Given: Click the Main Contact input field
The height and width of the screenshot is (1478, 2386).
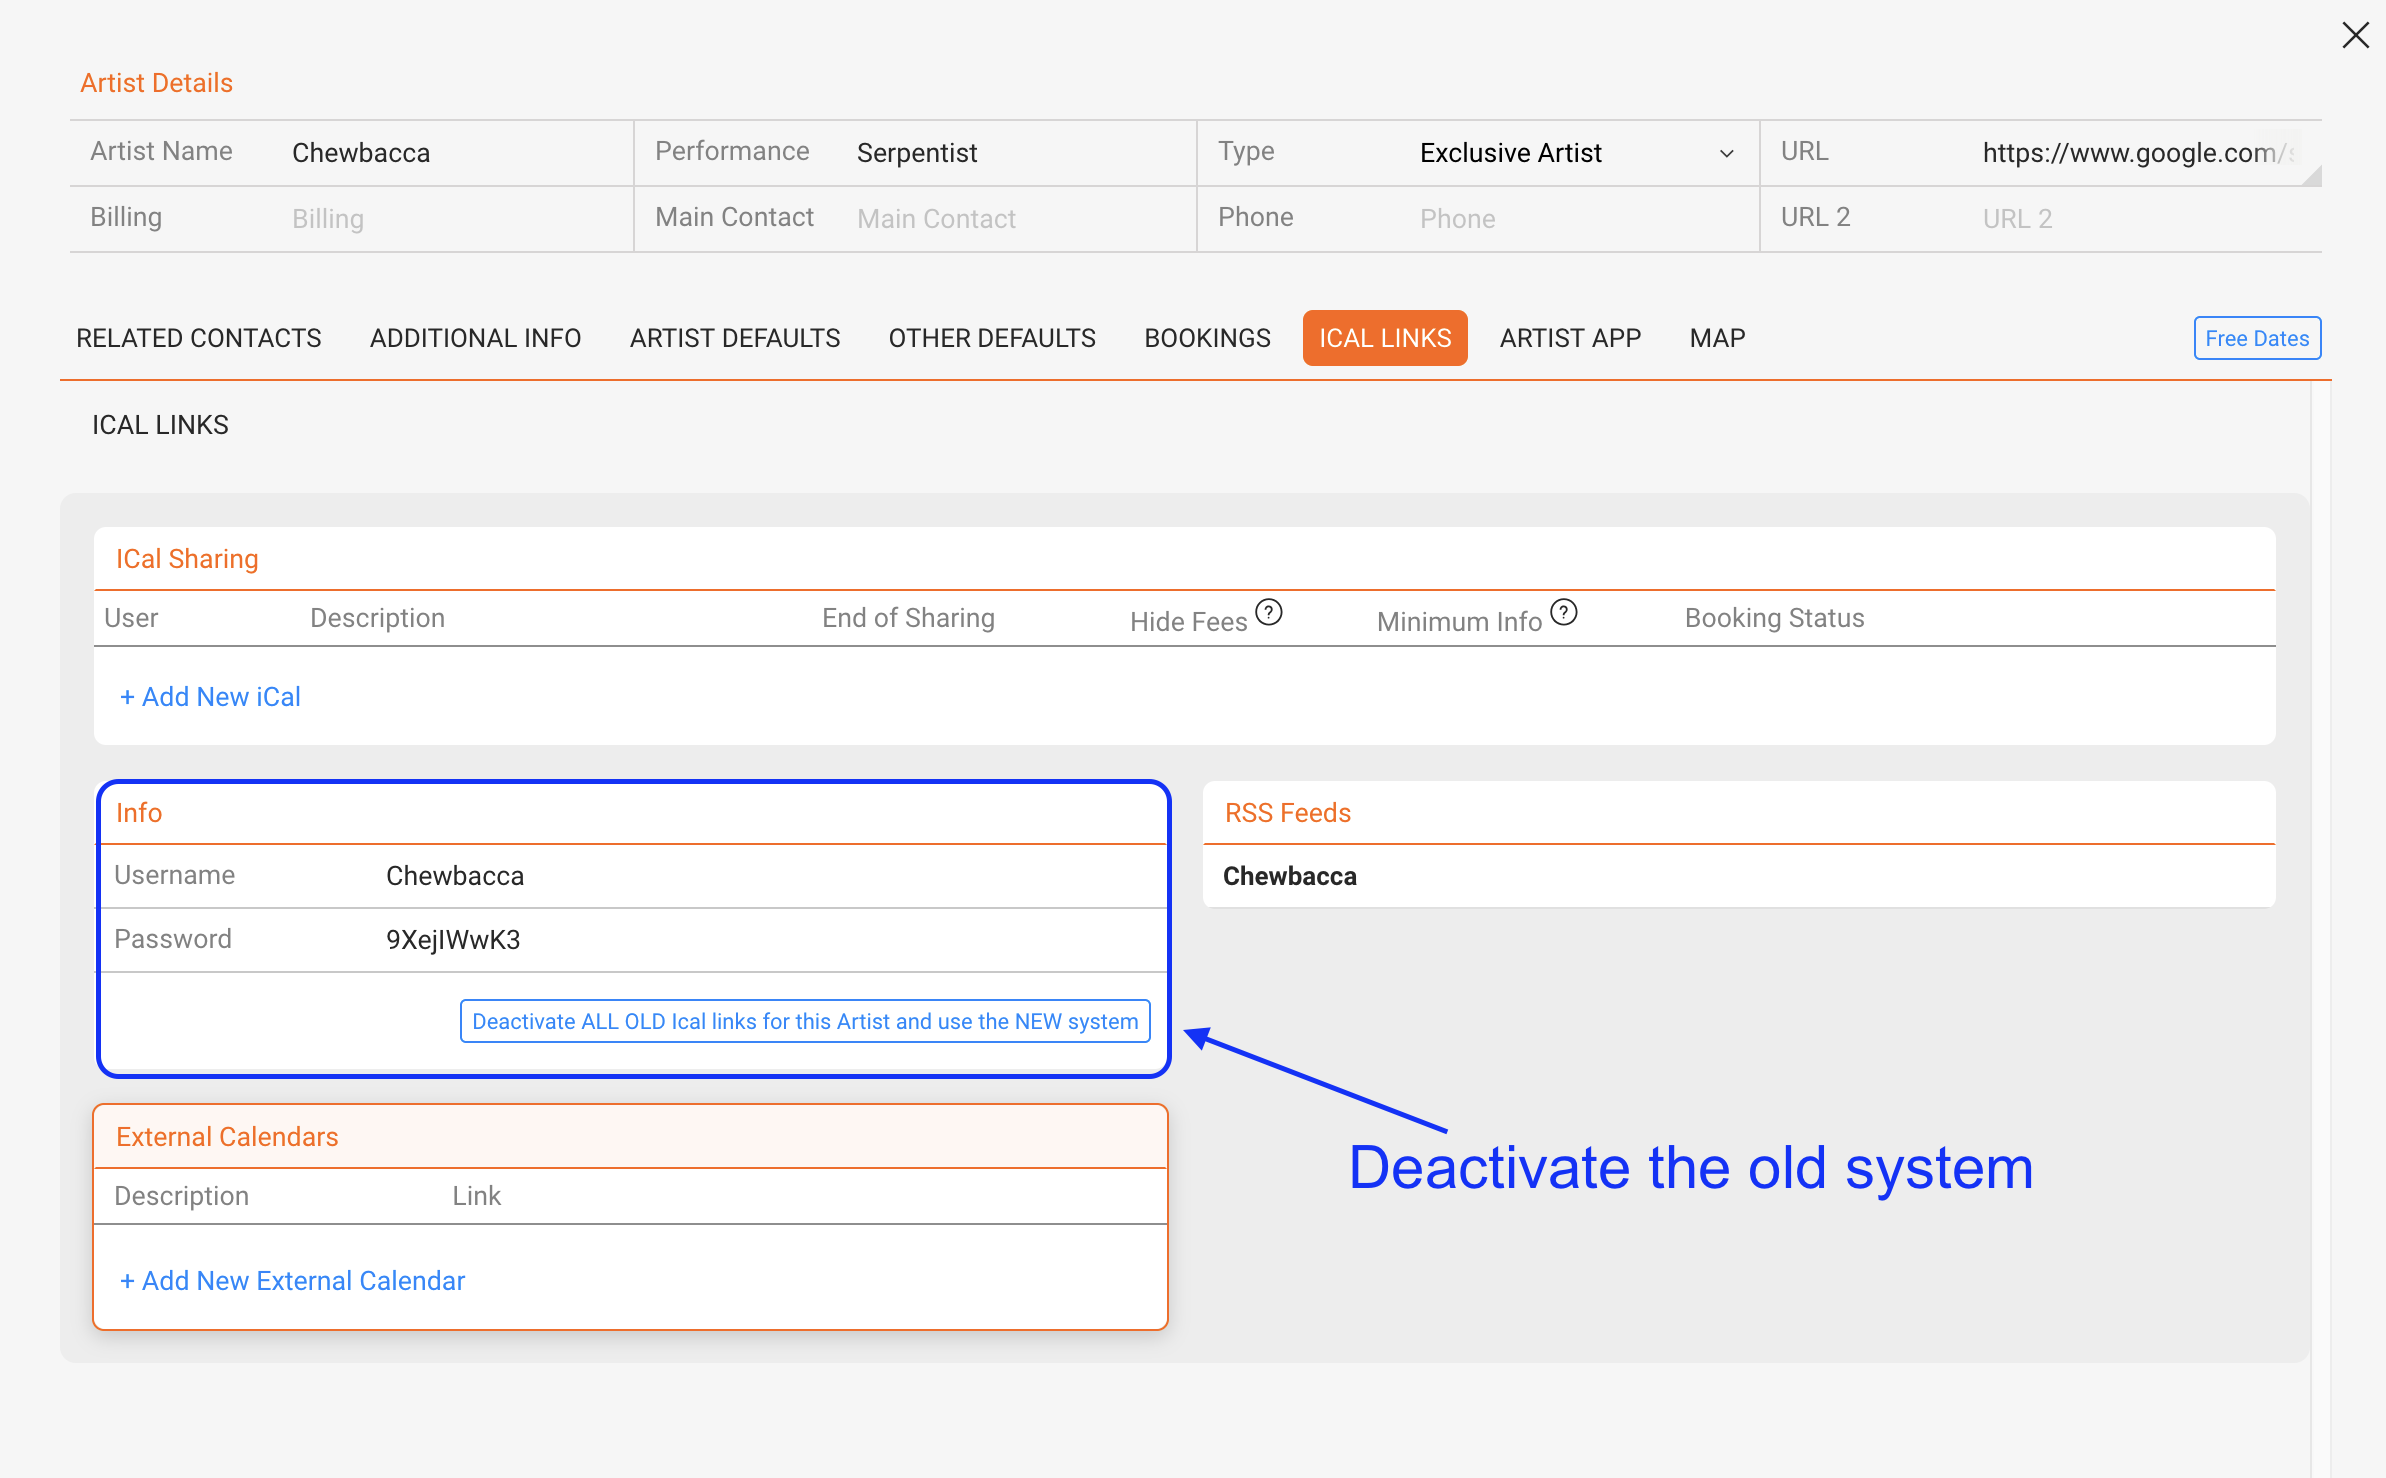Looking at the screenshot, I should tap(1020, 219).
